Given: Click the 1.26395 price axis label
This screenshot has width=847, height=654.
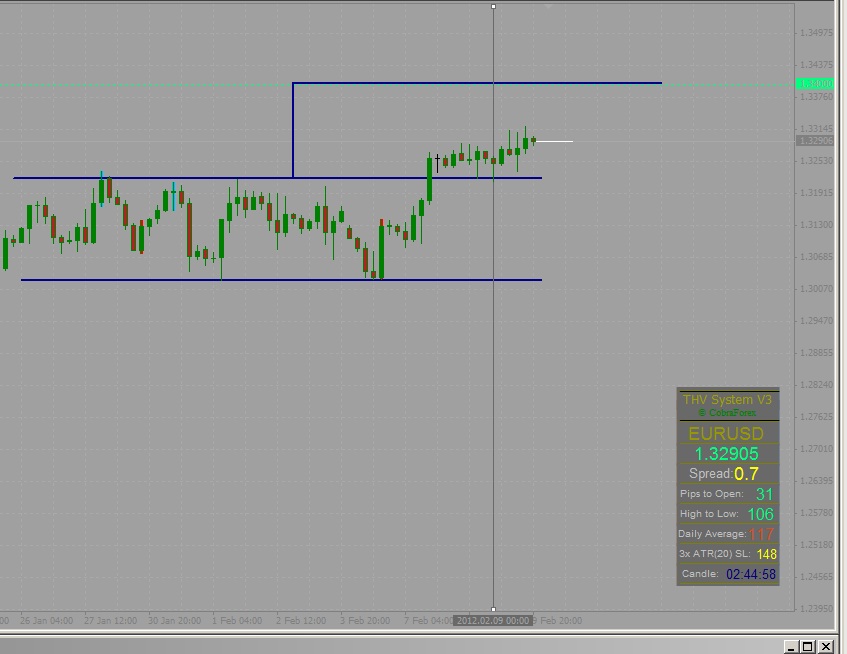Looking at the screenshot, I should point(816,481).
